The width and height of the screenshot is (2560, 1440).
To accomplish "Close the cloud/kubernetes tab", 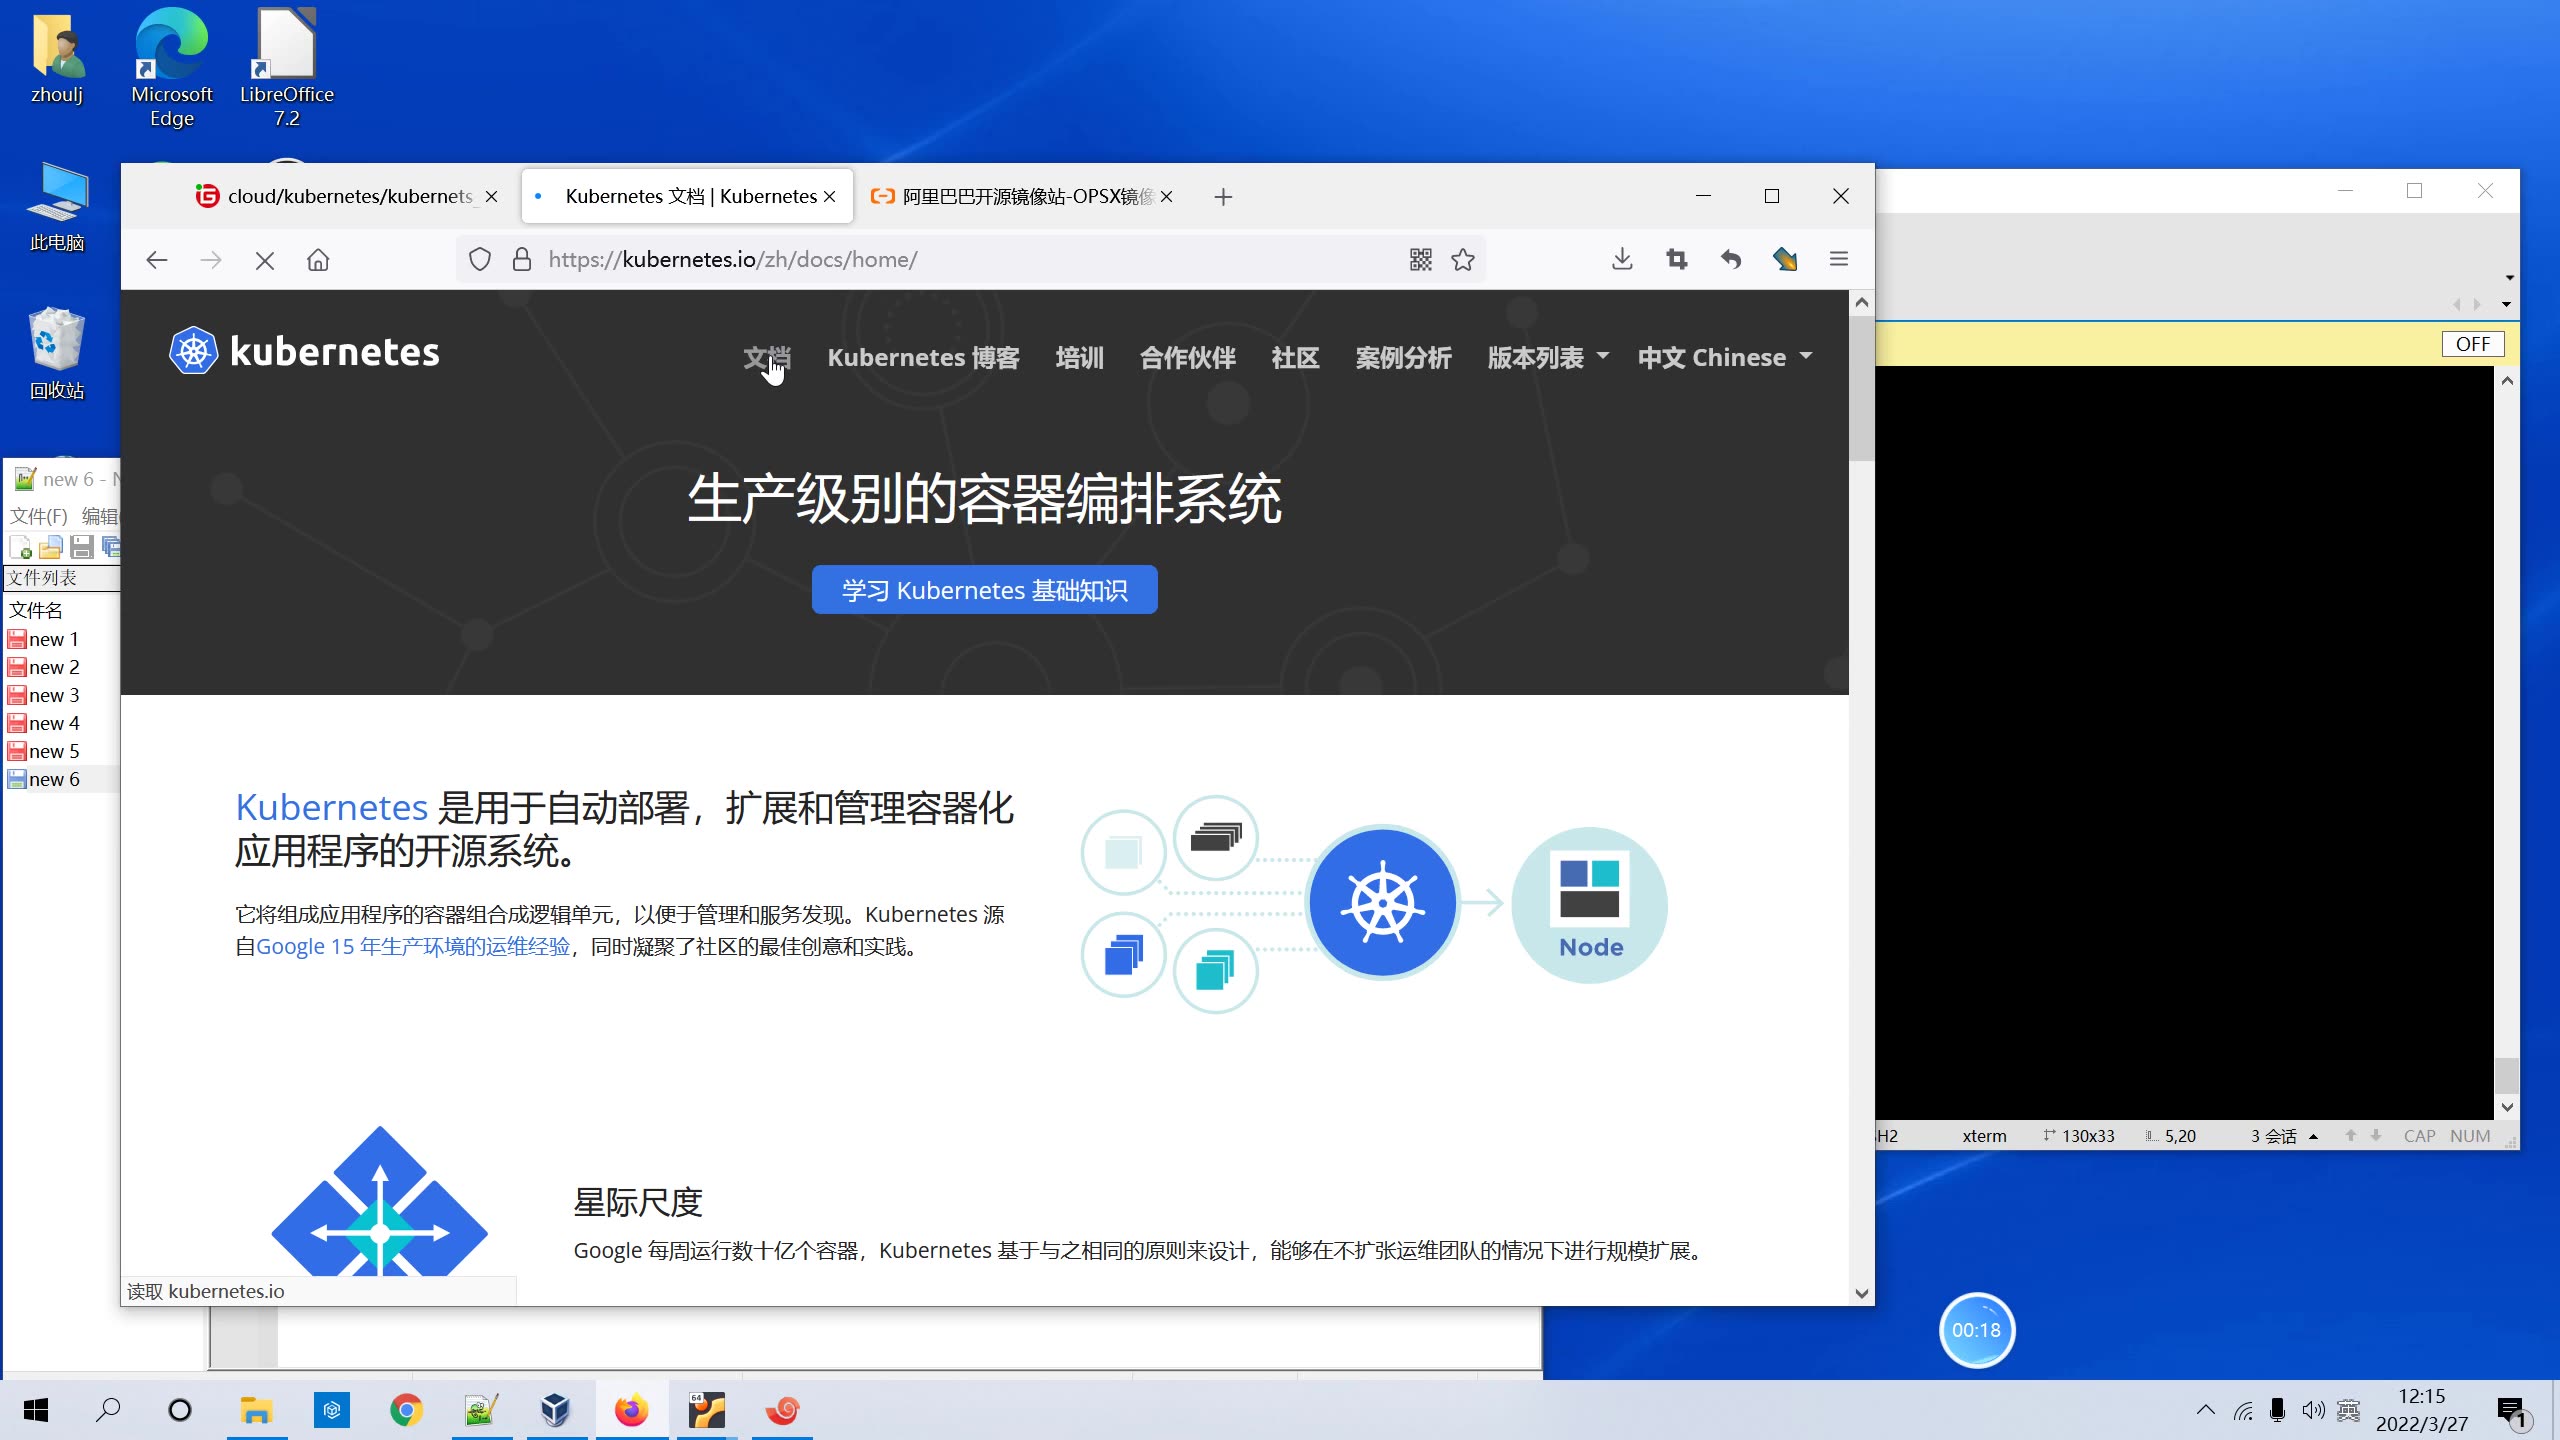I will point(491,197).
